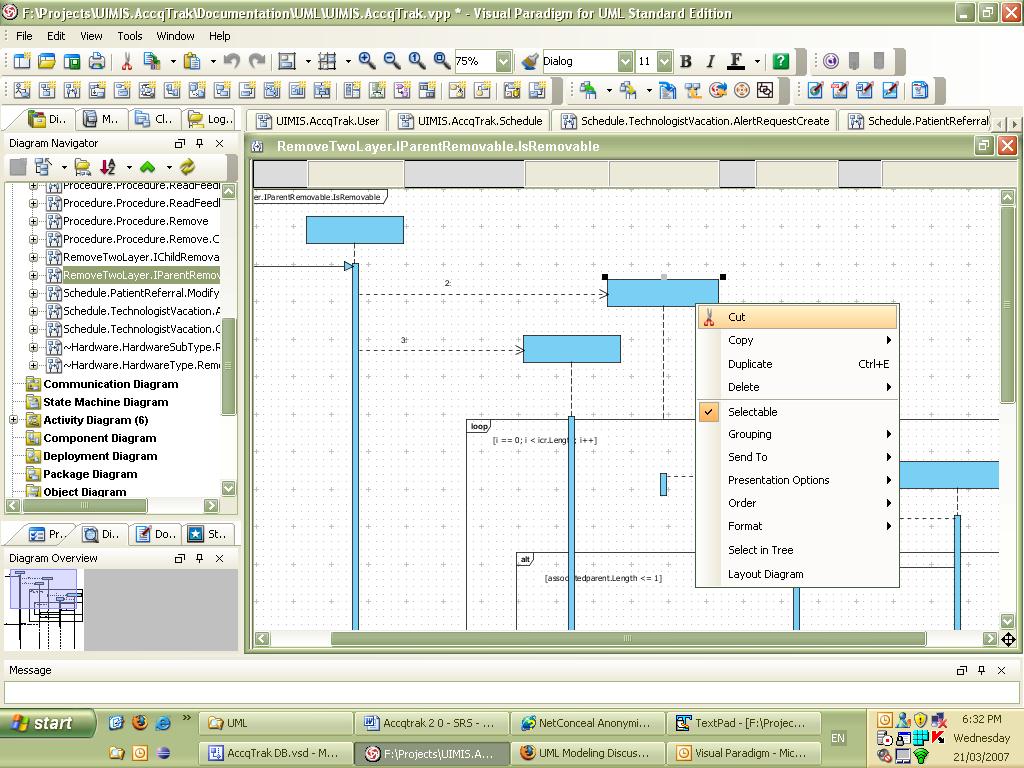Image resolution: width=1024 pixels, height=768 pixels.
Task: Select the Communication Diagram tree item
Action: pos(110,384)
